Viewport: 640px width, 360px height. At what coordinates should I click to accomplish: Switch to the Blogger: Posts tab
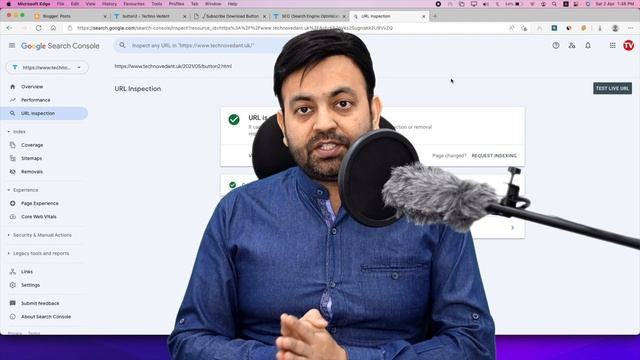[x=69, y=16]
